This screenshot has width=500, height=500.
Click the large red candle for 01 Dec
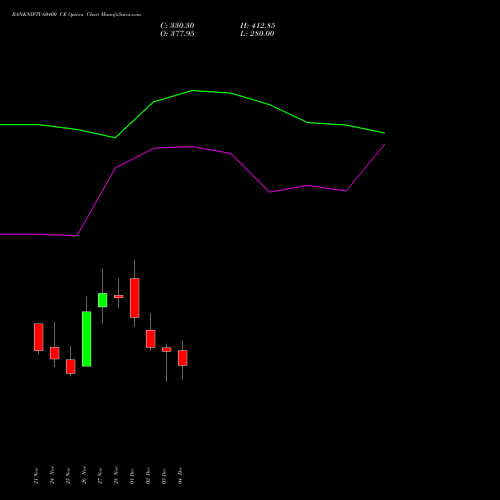point(135,298)
